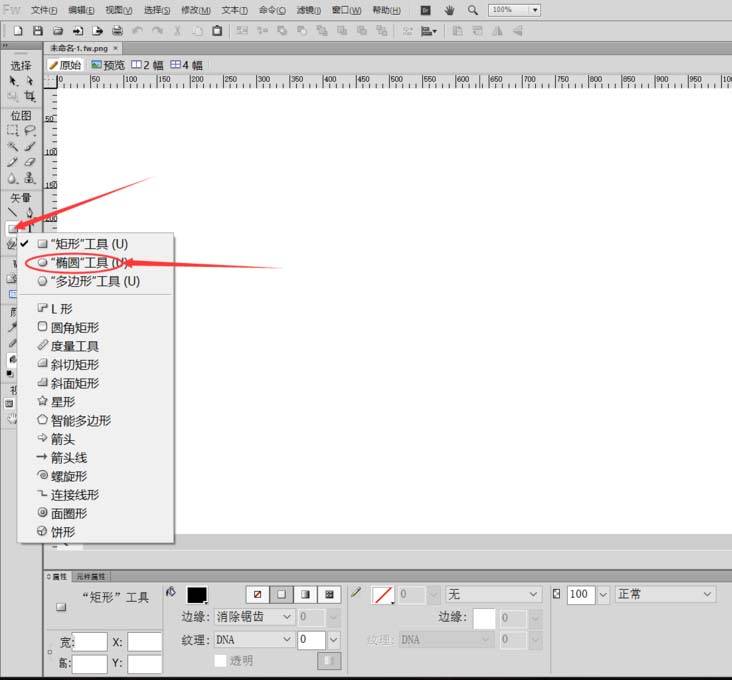Open the black fill color swatch
732x680 pixels.
[197, 595]
